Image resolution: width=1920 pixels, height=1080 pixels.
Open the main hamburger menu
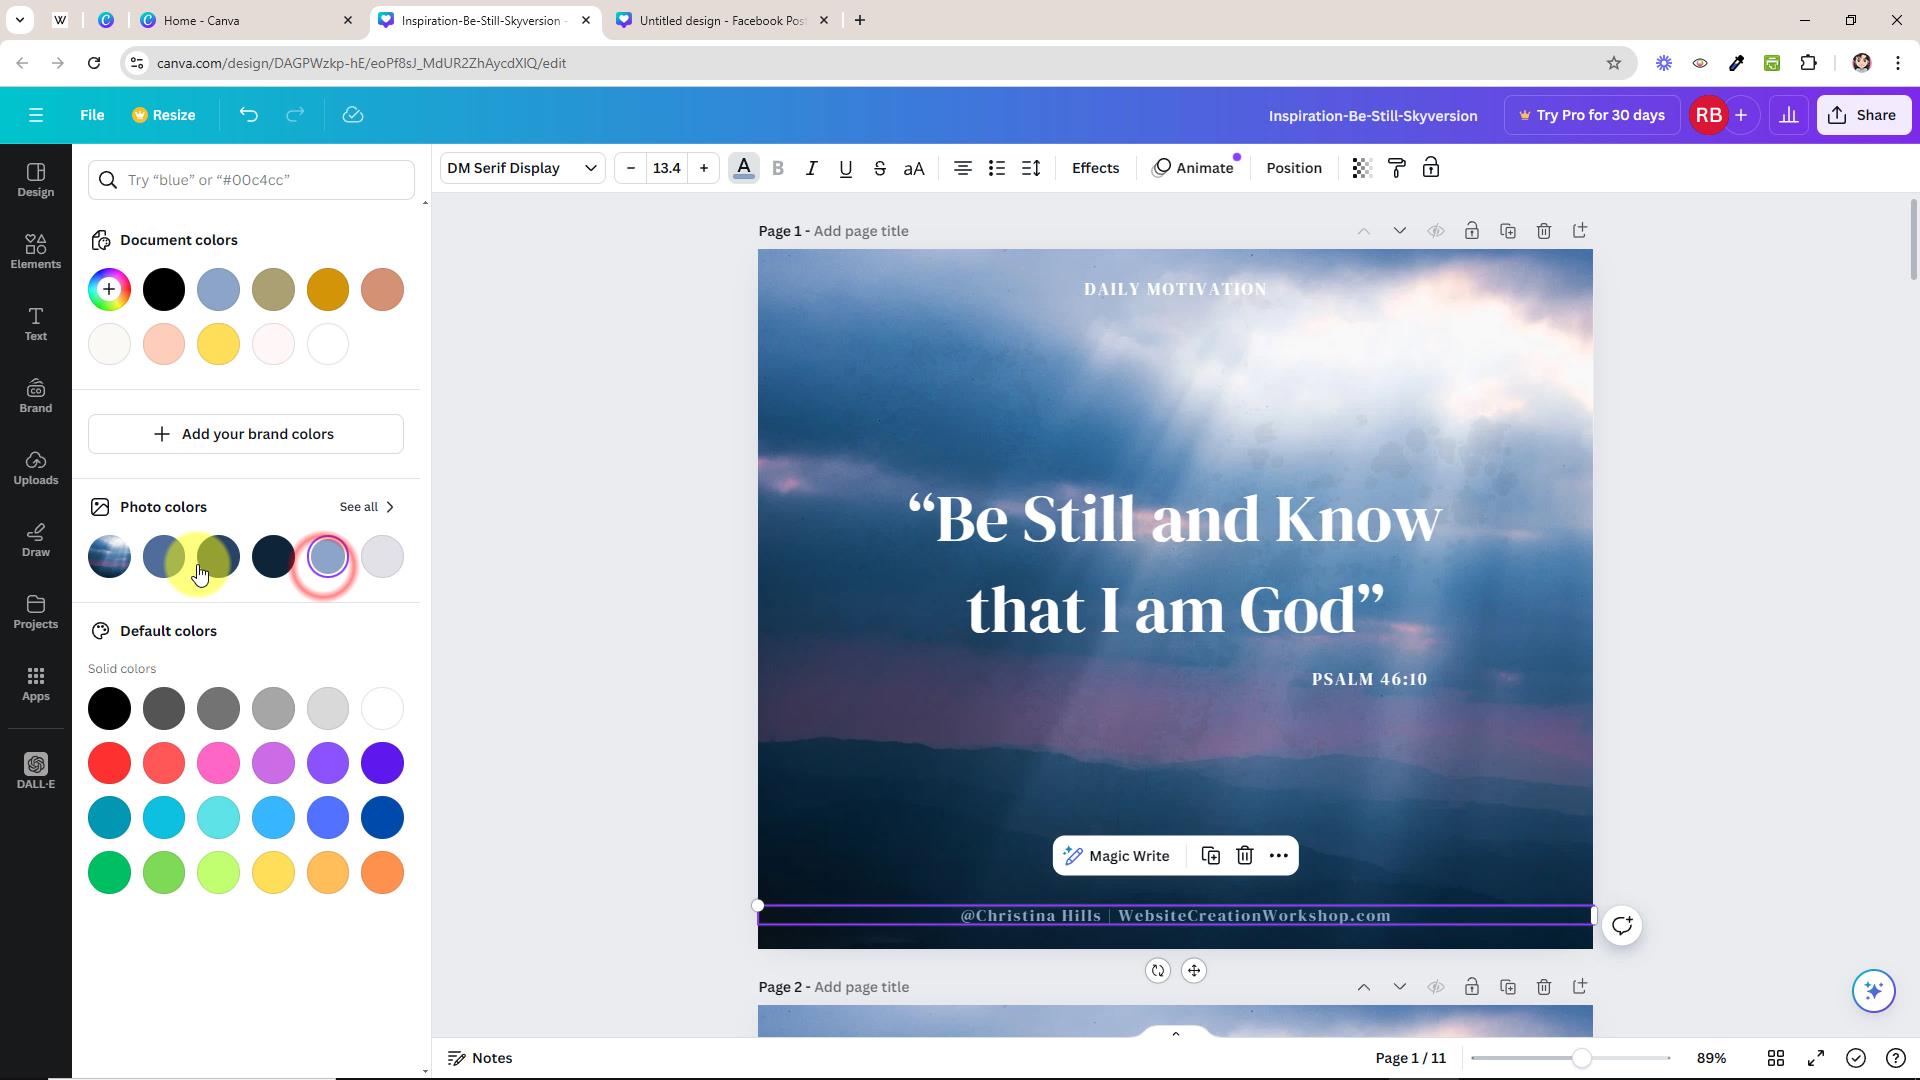pyautogui.click(x=36, y=115)
